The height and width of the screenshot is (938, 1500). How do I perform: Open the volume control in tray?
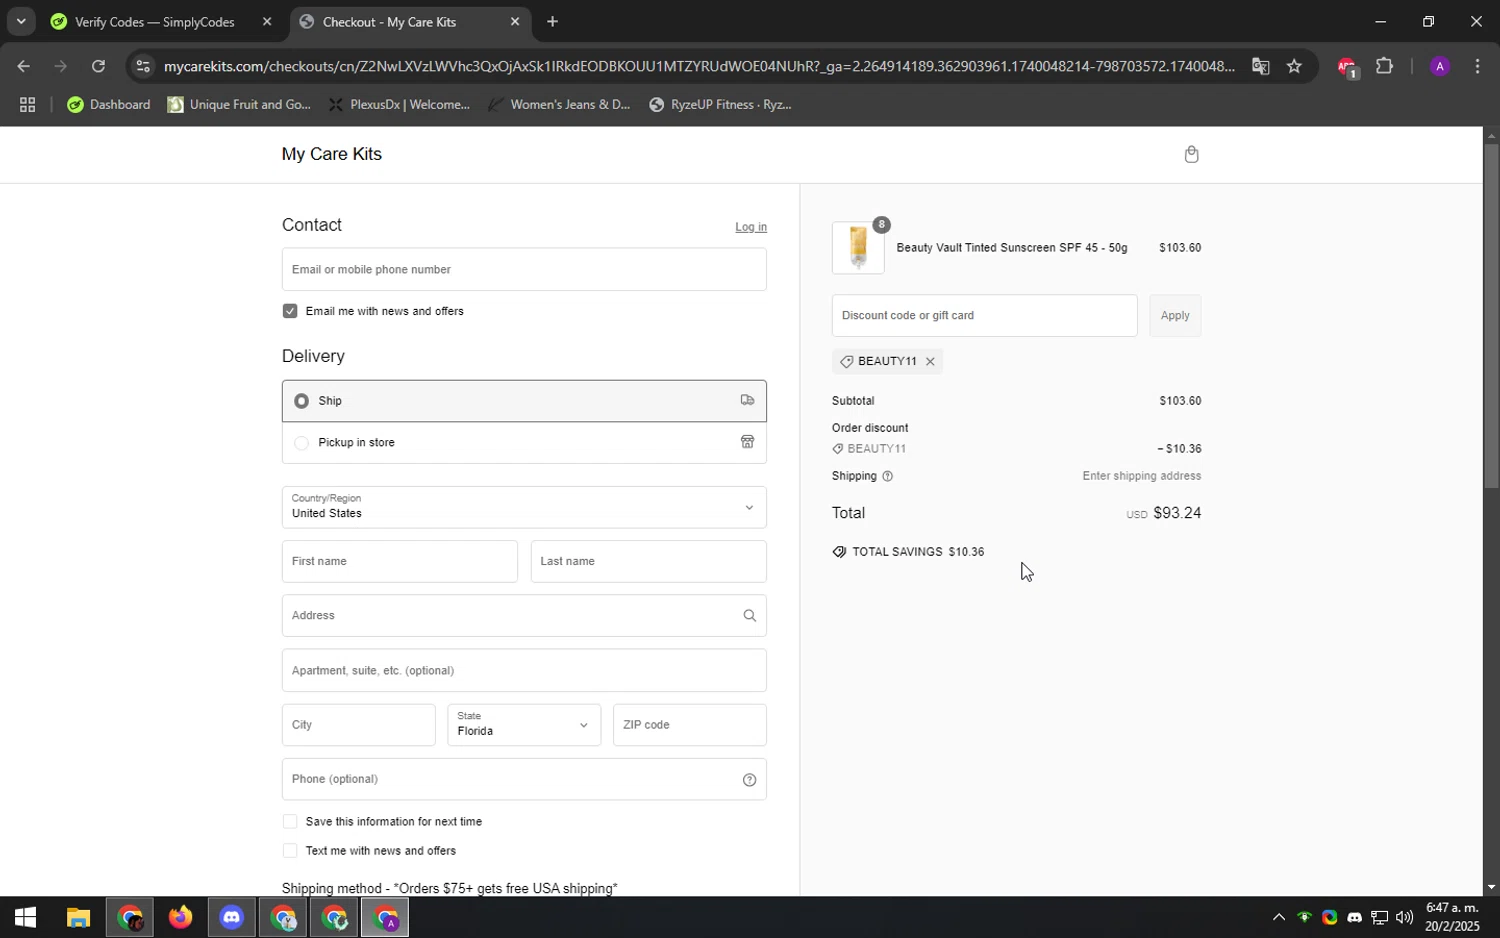1404,918
